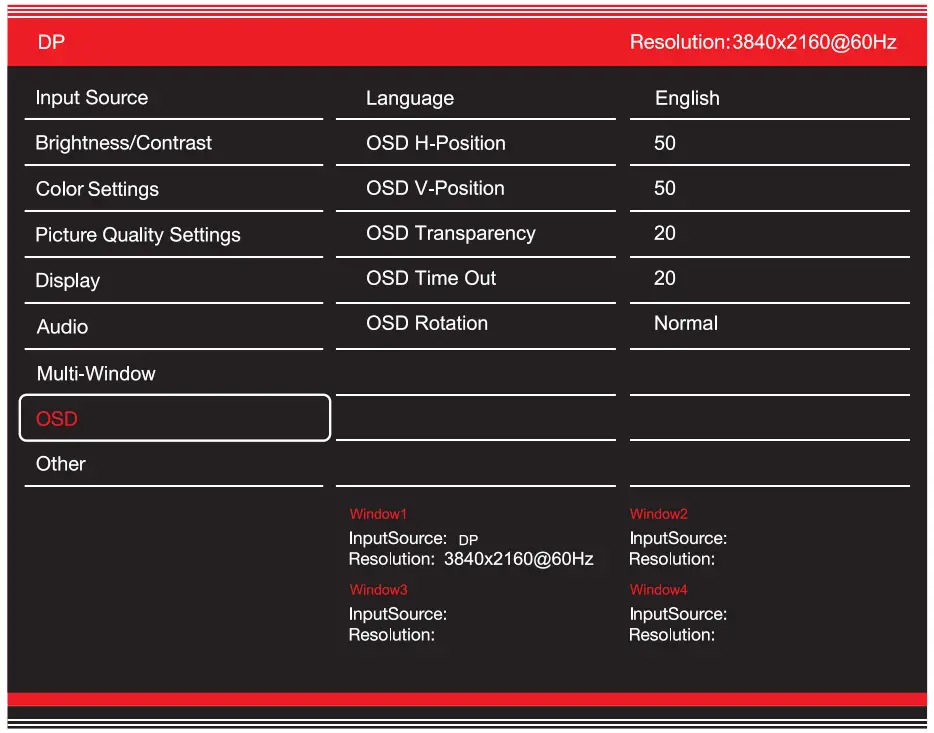Open the Input Source menu
Viewport: 934px width, 733px height.
point(91,97)
